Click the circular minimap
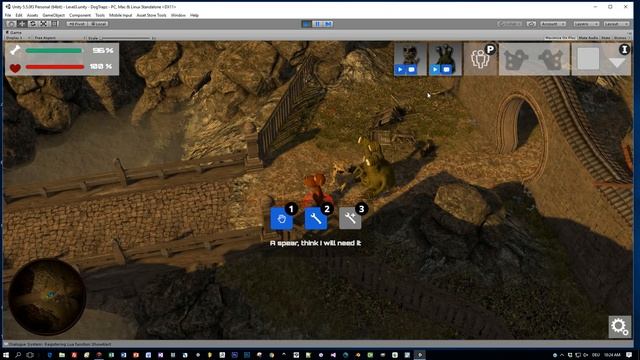The height and width of the screenshot is (360, 640). [47, 296]
